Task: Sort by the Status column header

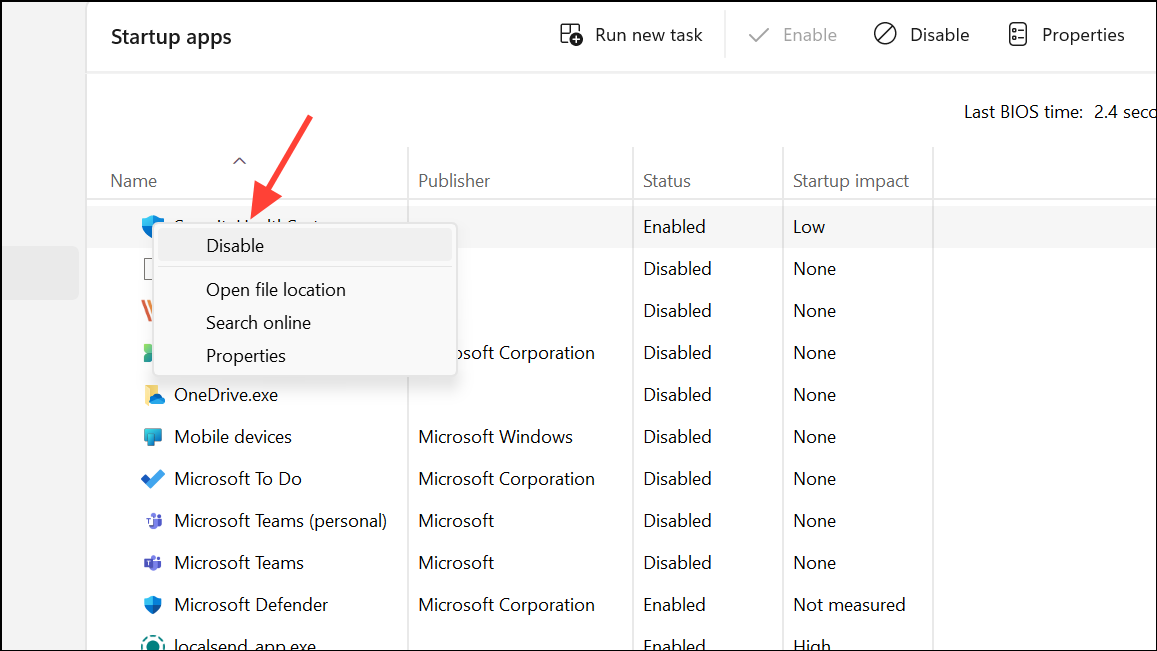Action: [666, 181]
